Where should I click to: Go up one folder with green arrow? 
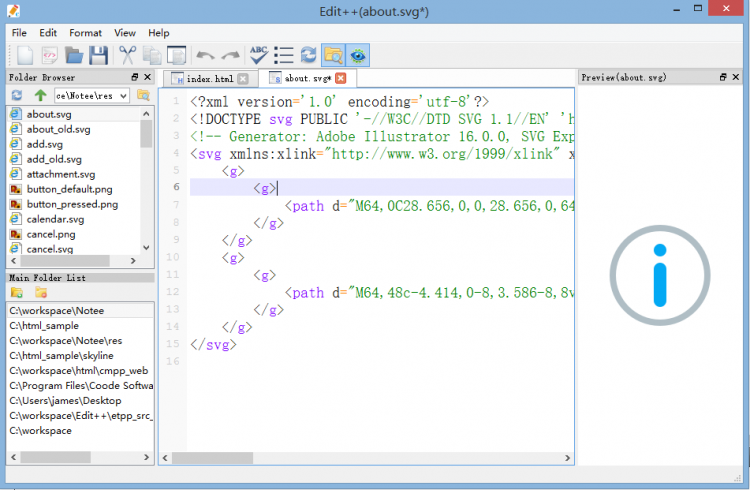coord(40,95)
